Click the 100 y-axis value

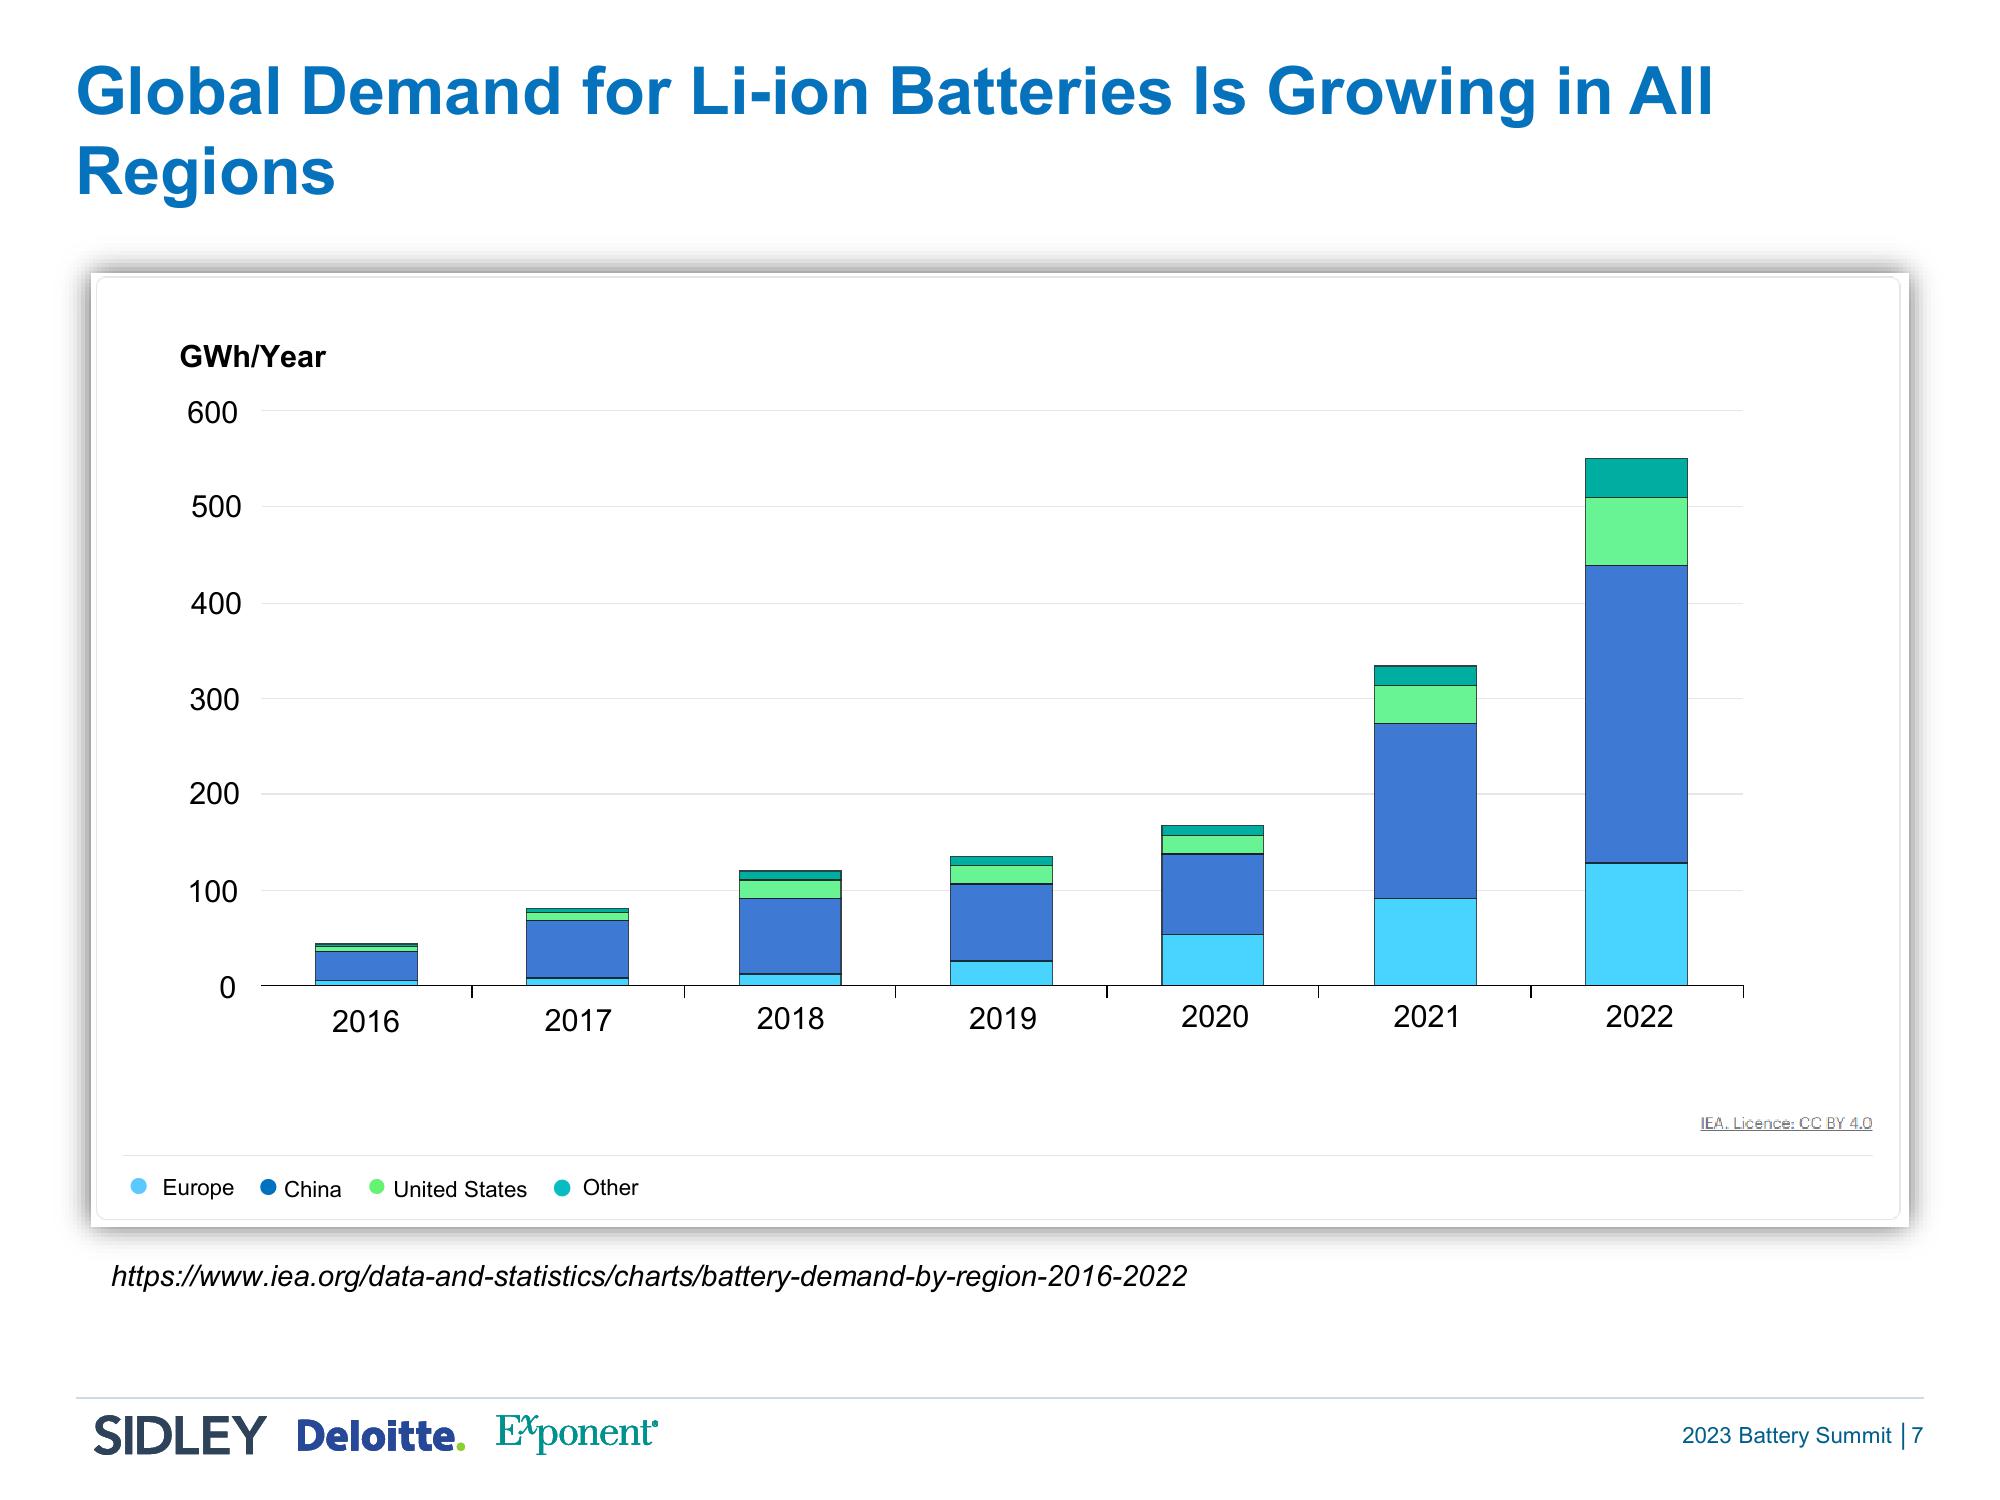pos(215,892)
